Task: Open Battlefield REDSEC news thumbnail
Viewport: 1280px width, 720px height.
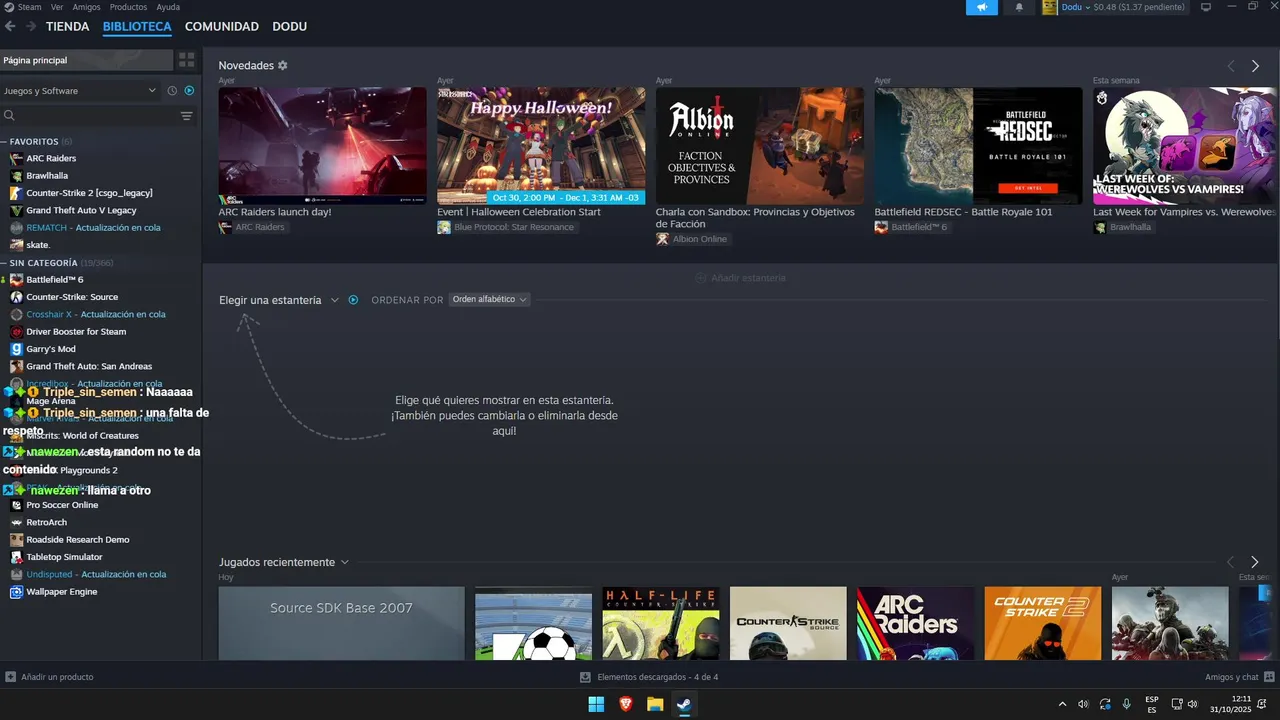Action: coord(978,146)
